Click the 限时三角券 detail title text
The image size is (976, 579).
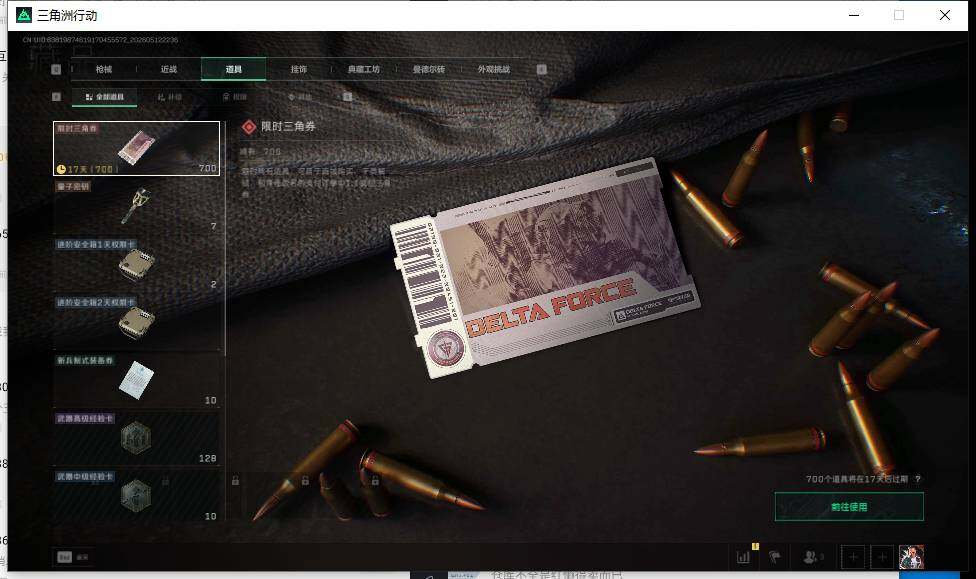tap(288, 126)
